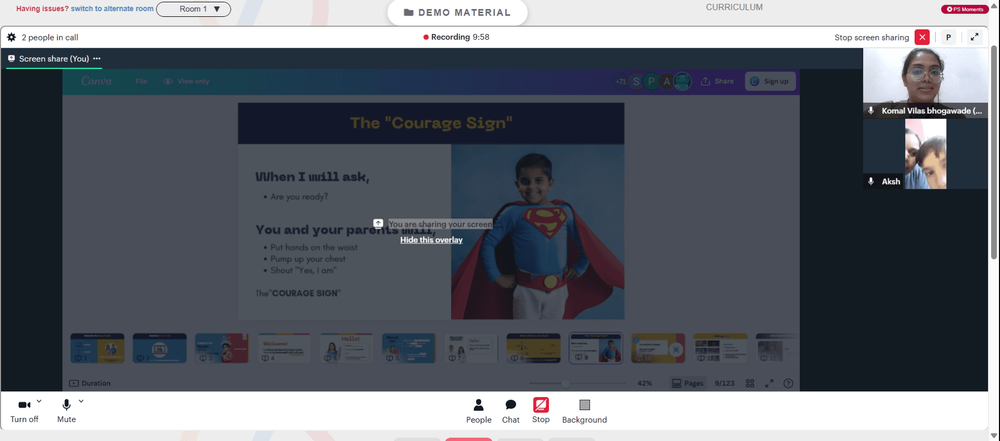Select slide thumbnail 1
The image size is (1000, 441).
click(x=97, y=348)
